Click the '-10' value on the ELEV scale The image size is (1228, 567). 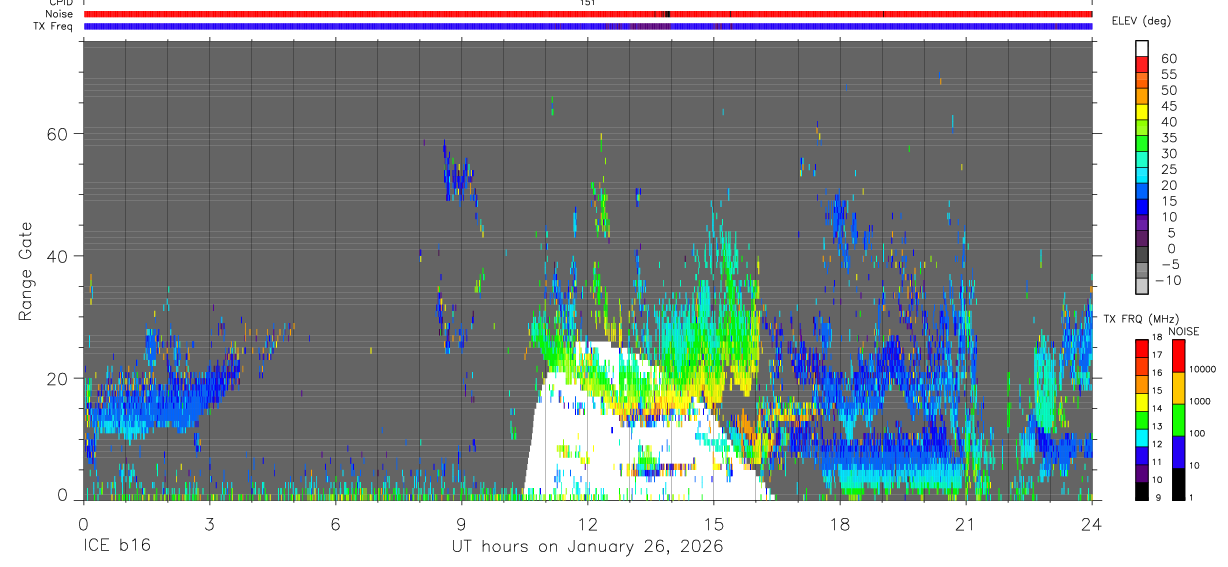tap(1168, 280)
